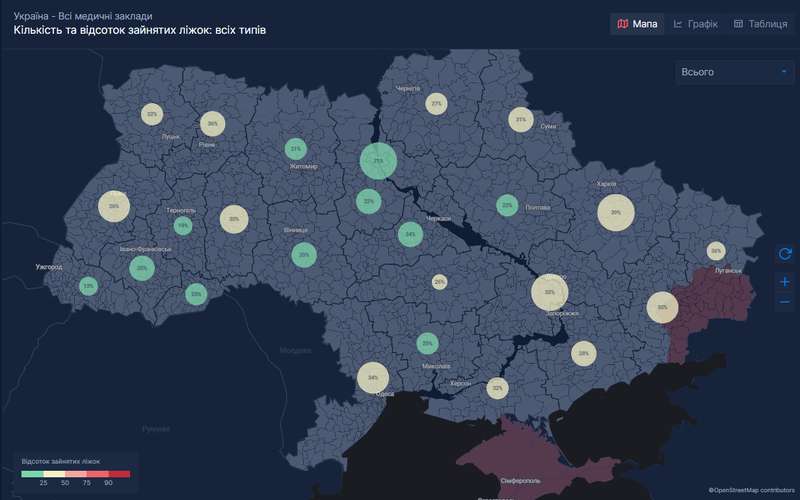
Task: Switch to the Графік tab
Action: click(696, 24)
